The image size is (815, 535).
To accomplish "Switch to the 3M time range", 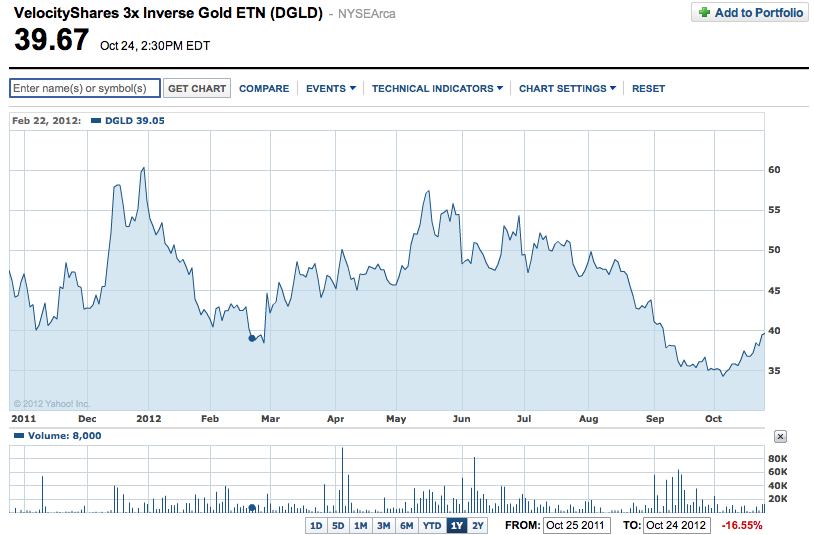I will 384,526.
